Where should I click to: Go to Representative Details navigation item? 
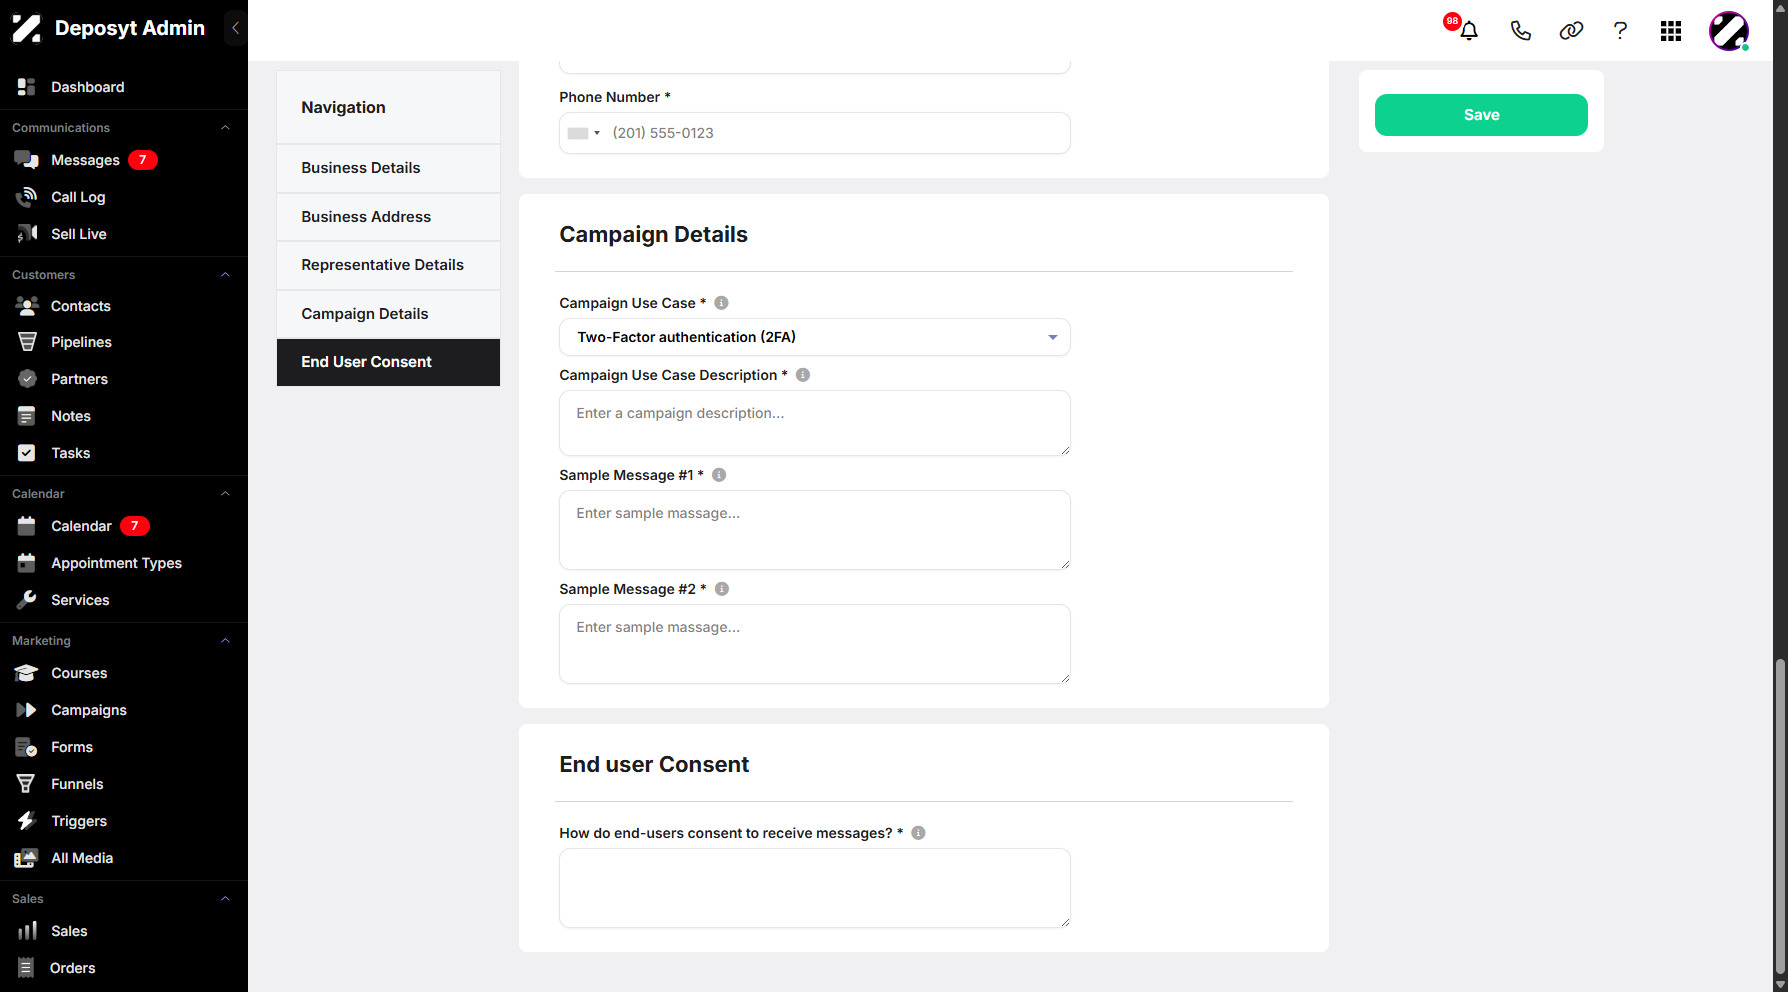(388, 265)
